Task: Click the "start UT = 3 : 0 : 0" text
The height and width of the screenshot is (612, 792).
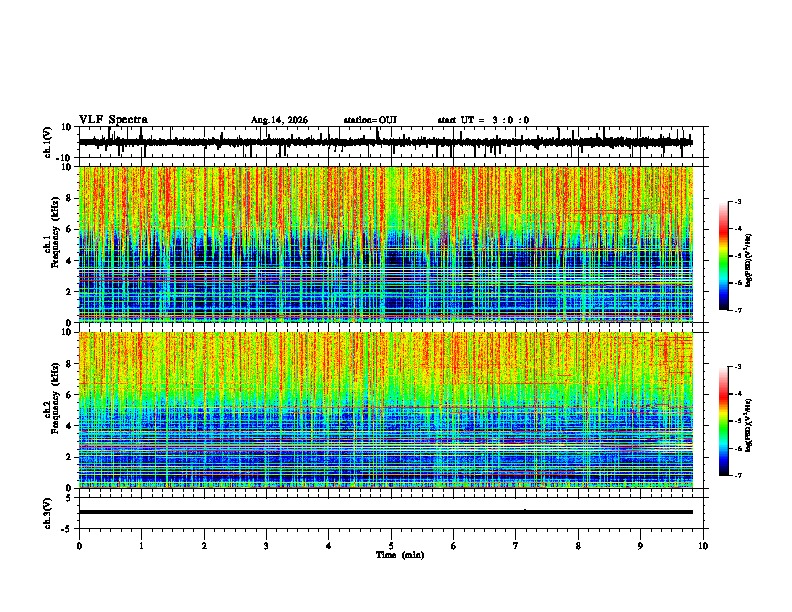Action: (483, 120)
